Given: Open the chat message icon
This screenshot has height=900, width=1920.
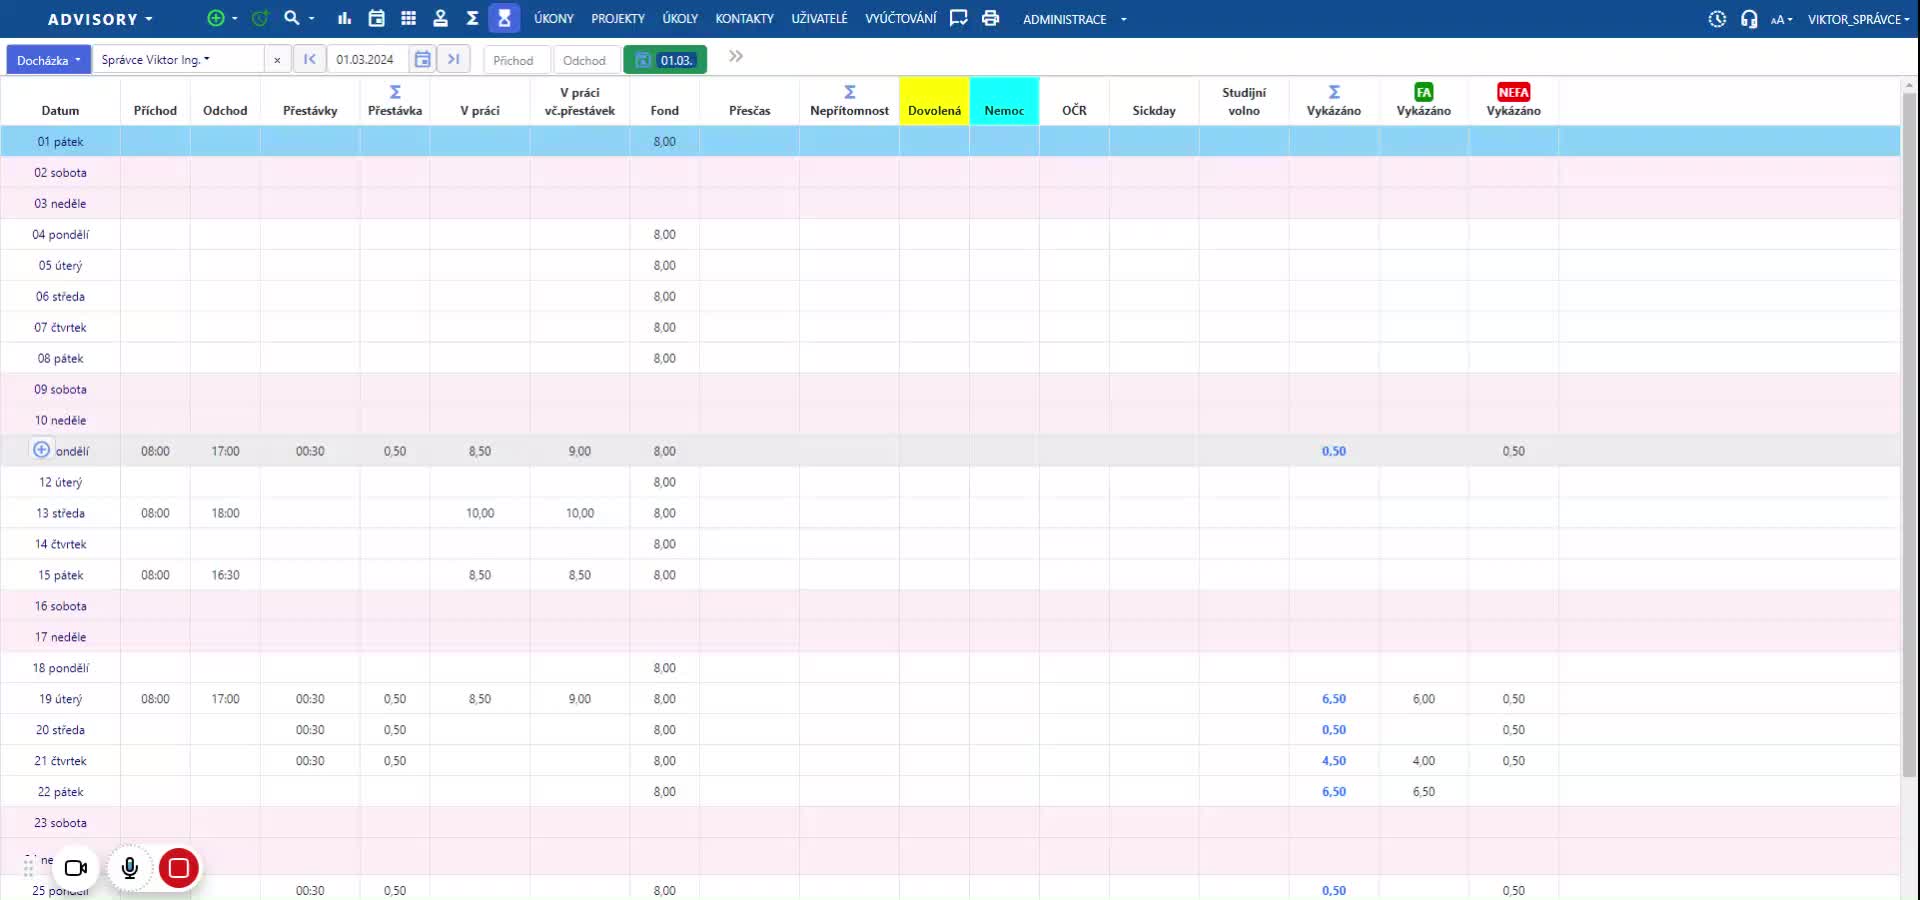Looking at the screenshot, I should tap(958, 18).
